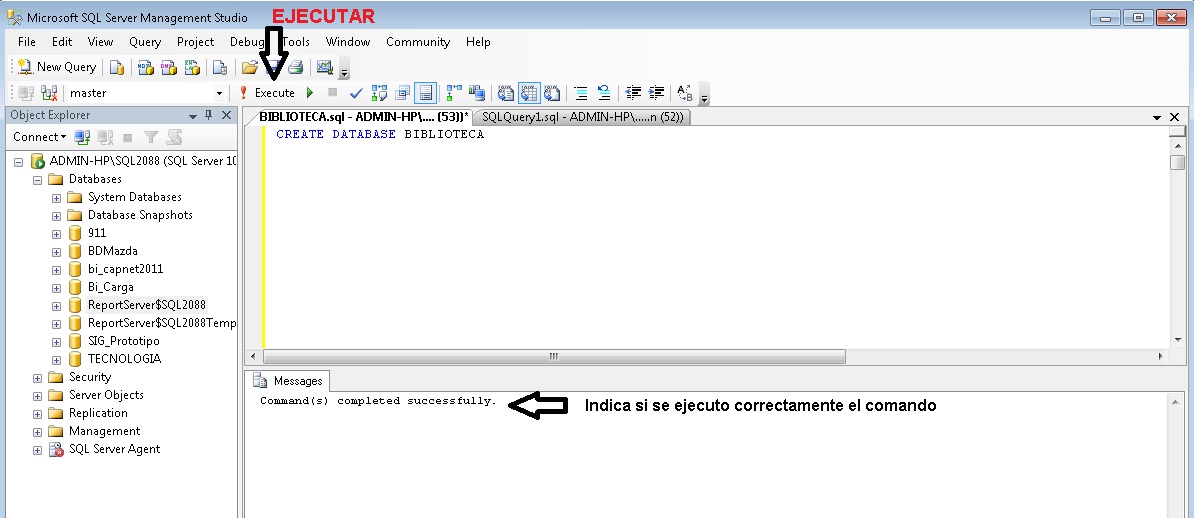Image resolution: width=1194 pixels, height=518 pixels.
Task: Parse the query with the blue checkmark
Action: 356,93
